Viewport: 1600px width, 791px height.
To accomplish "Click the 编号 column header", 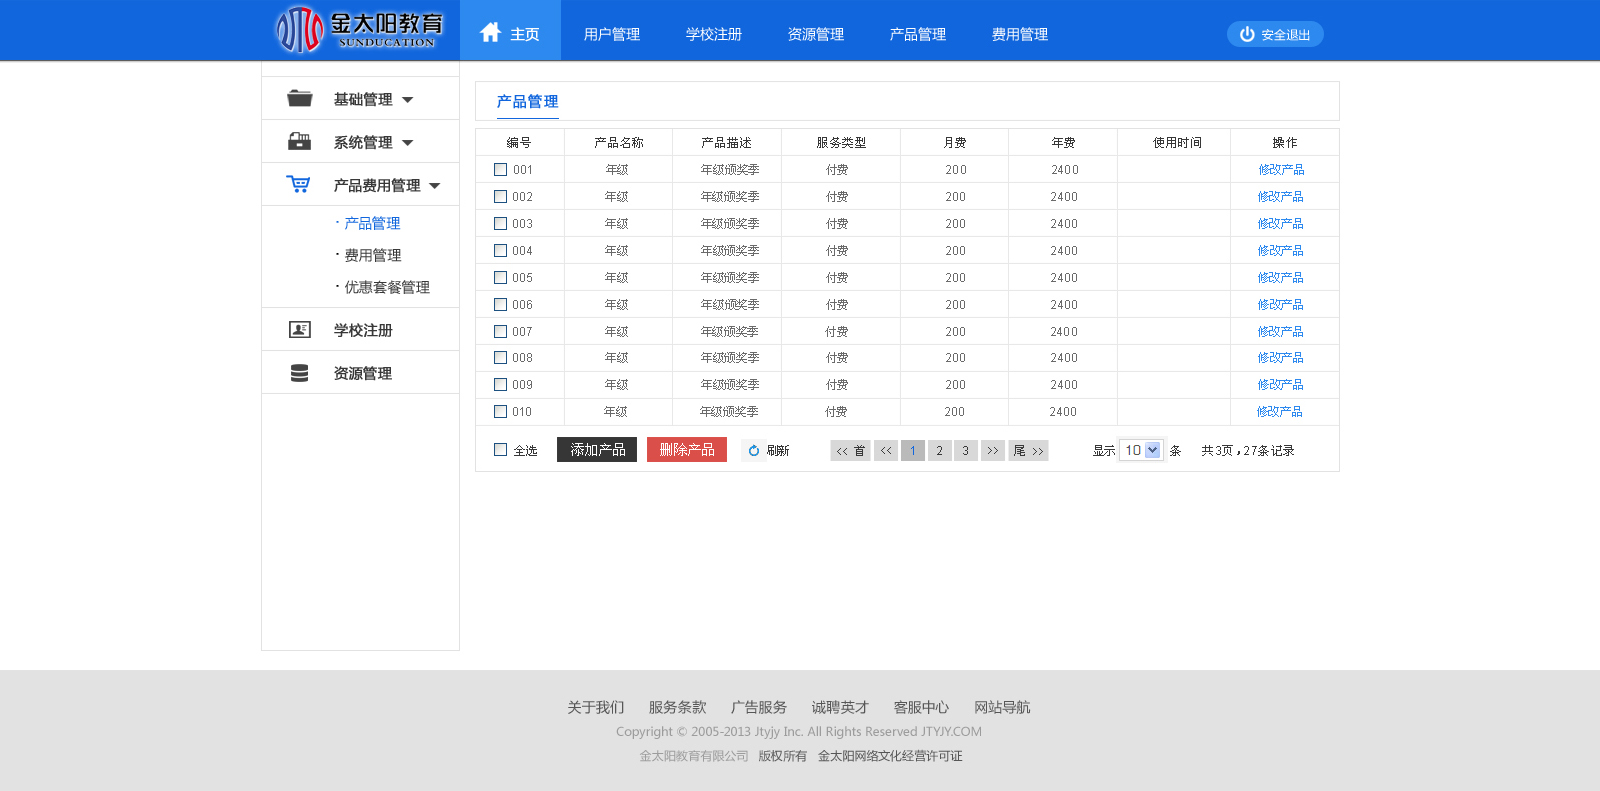I will click(x=519, y=143).
